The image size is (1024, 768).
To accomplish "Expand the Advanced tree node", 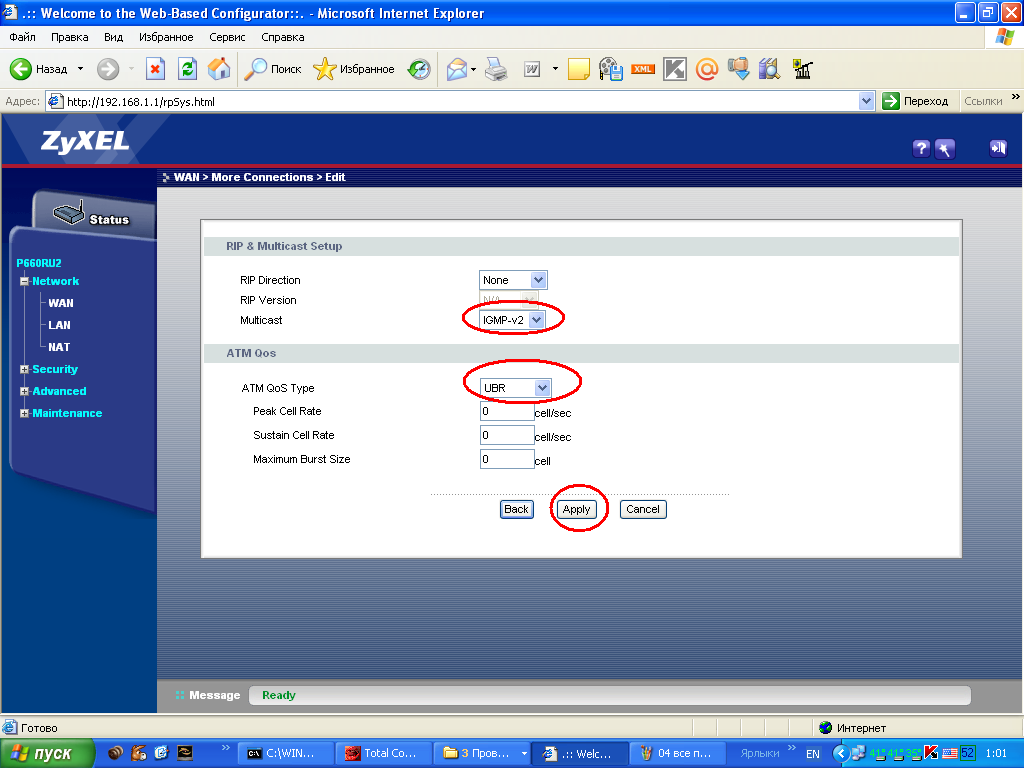I will 24,391.
